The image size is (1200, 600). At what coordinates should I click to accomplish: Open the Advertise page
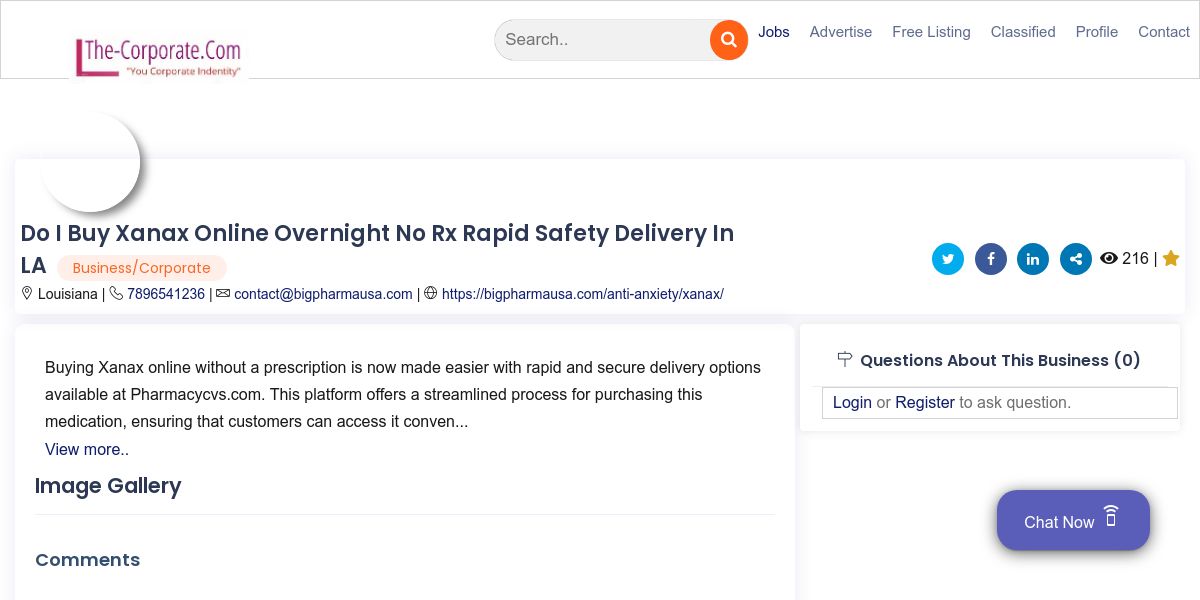[x=841, y=32]
